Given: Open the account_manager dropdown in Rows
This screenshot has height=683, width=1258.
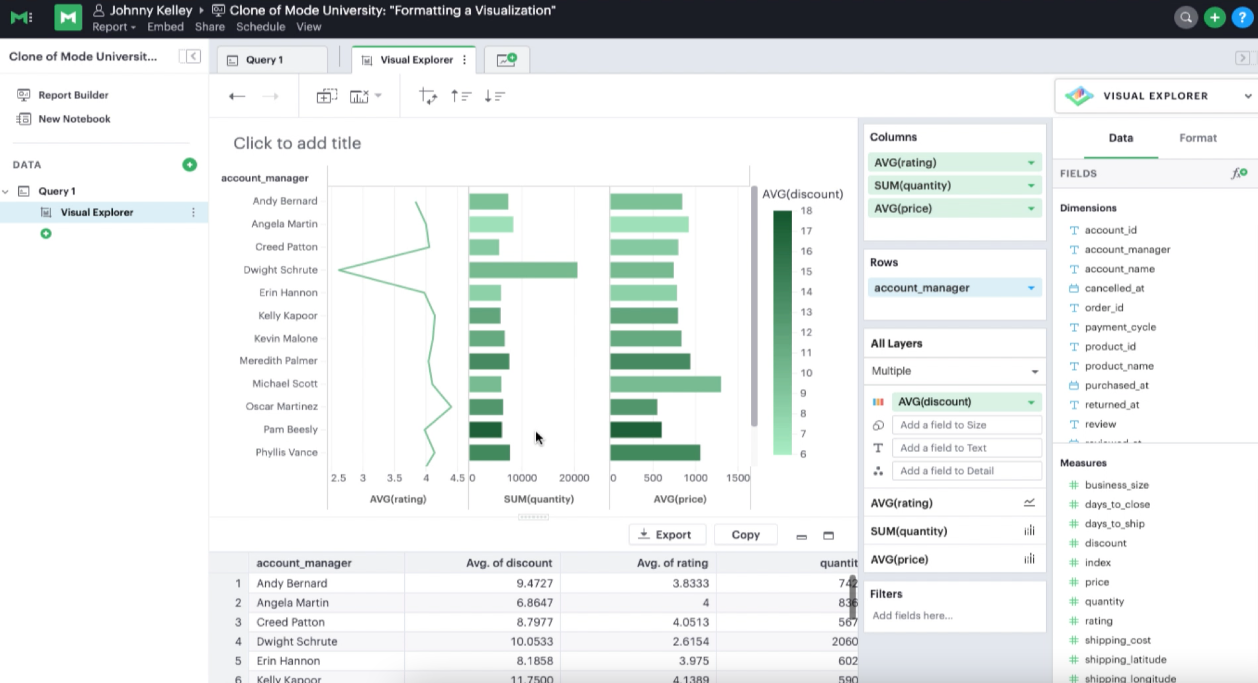Looking at the screenshot, I should (1030, 287).
